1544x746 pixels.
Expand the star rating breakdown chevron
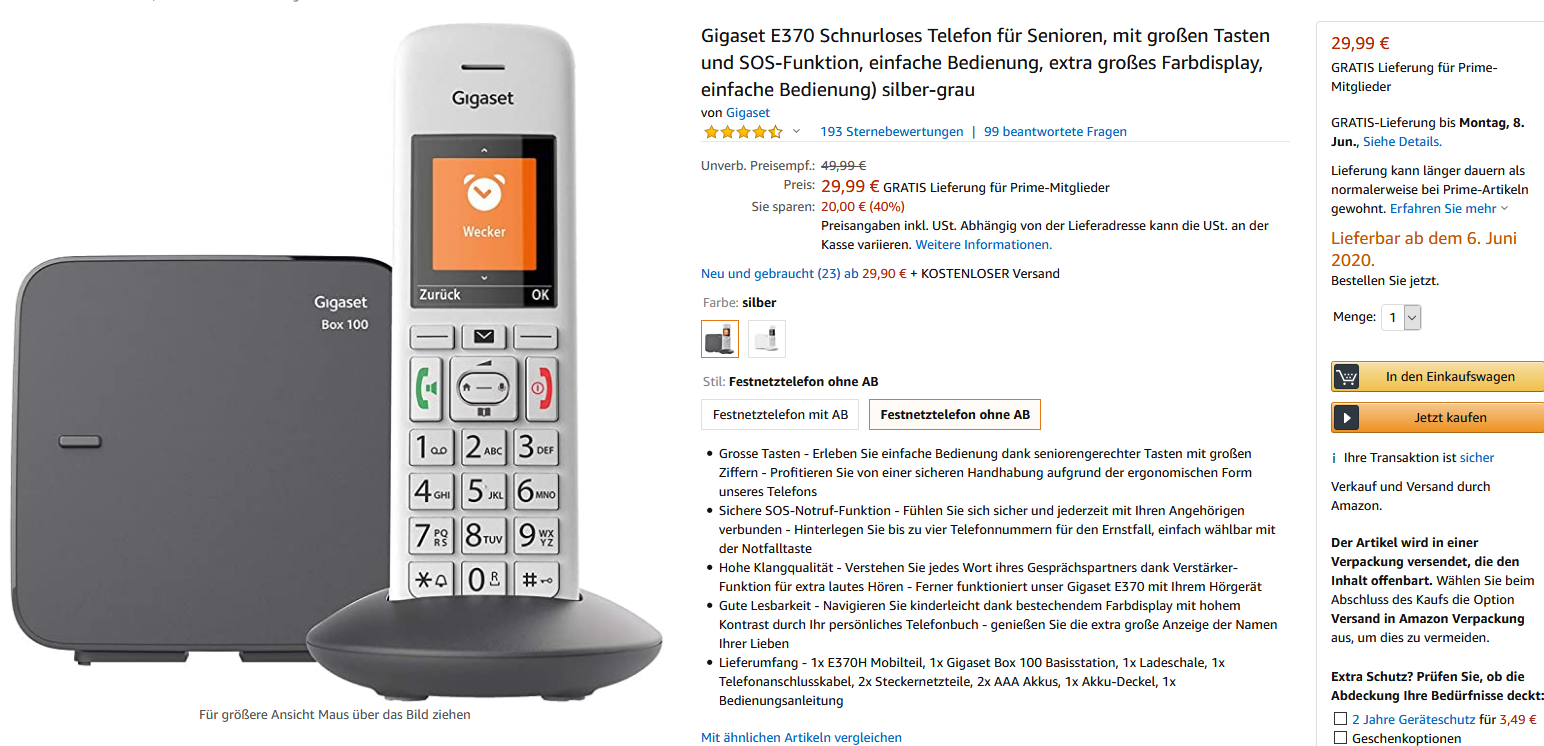coord(797,132)
